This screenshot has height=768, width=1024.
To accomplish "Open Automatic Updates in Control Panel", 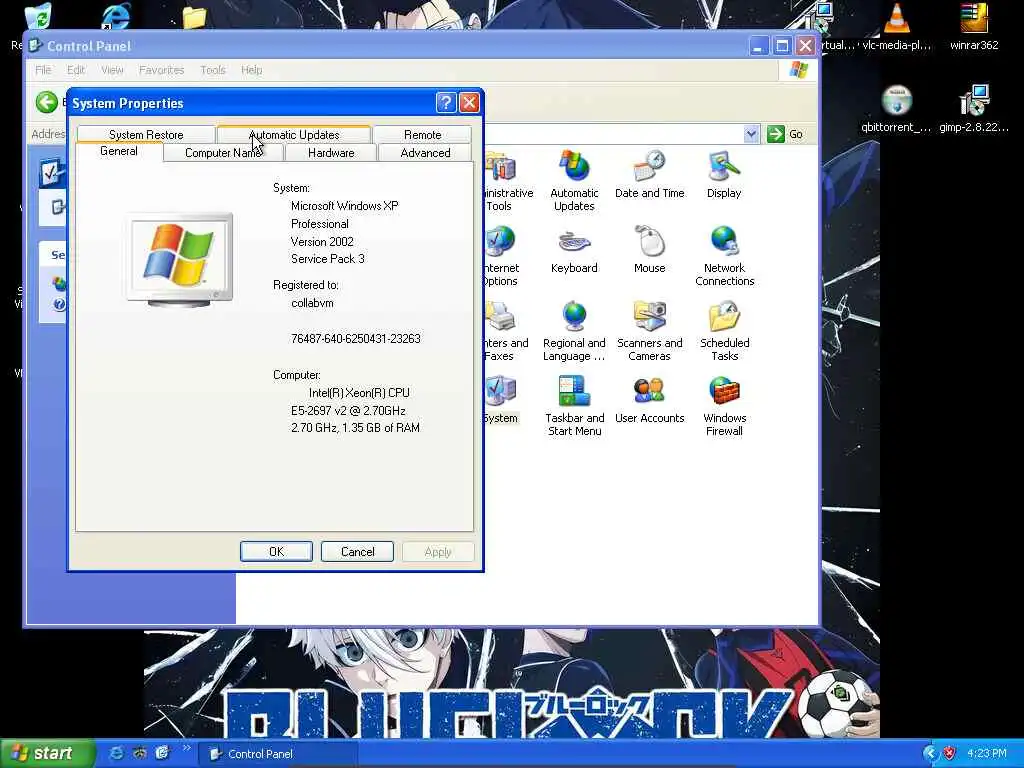I will [574, 180].
